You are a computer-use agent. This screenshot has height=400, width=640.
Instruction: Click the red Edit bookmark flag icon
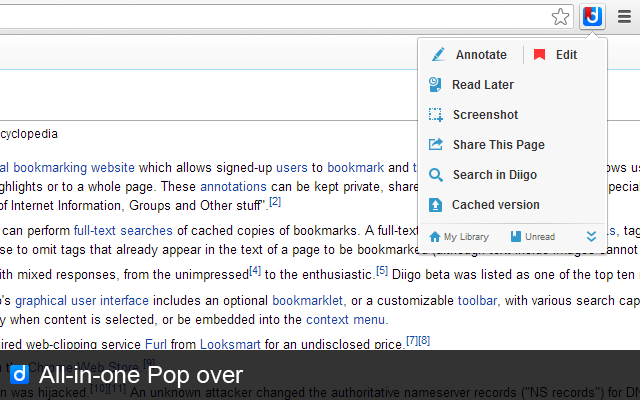tap(539, 54)
